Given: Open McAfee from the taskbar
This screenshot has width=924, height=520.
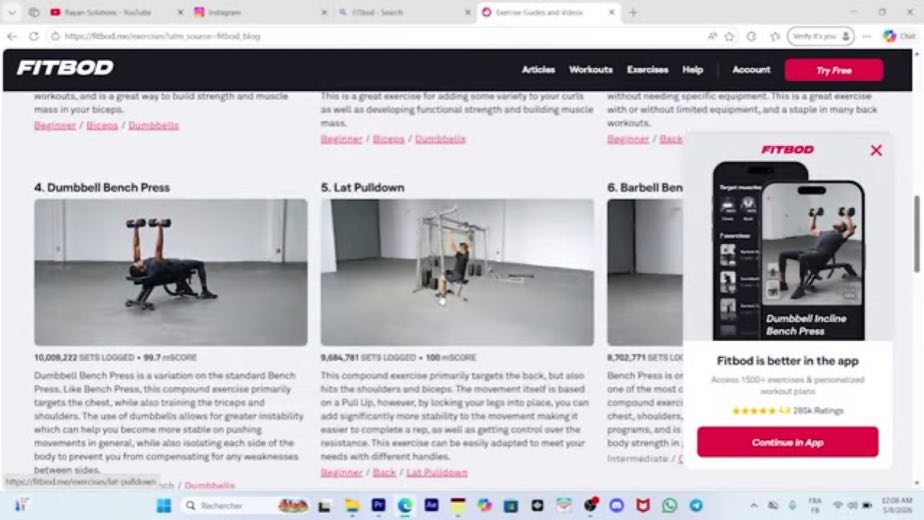Looking at the screenshot, I should tap(643, 505).
